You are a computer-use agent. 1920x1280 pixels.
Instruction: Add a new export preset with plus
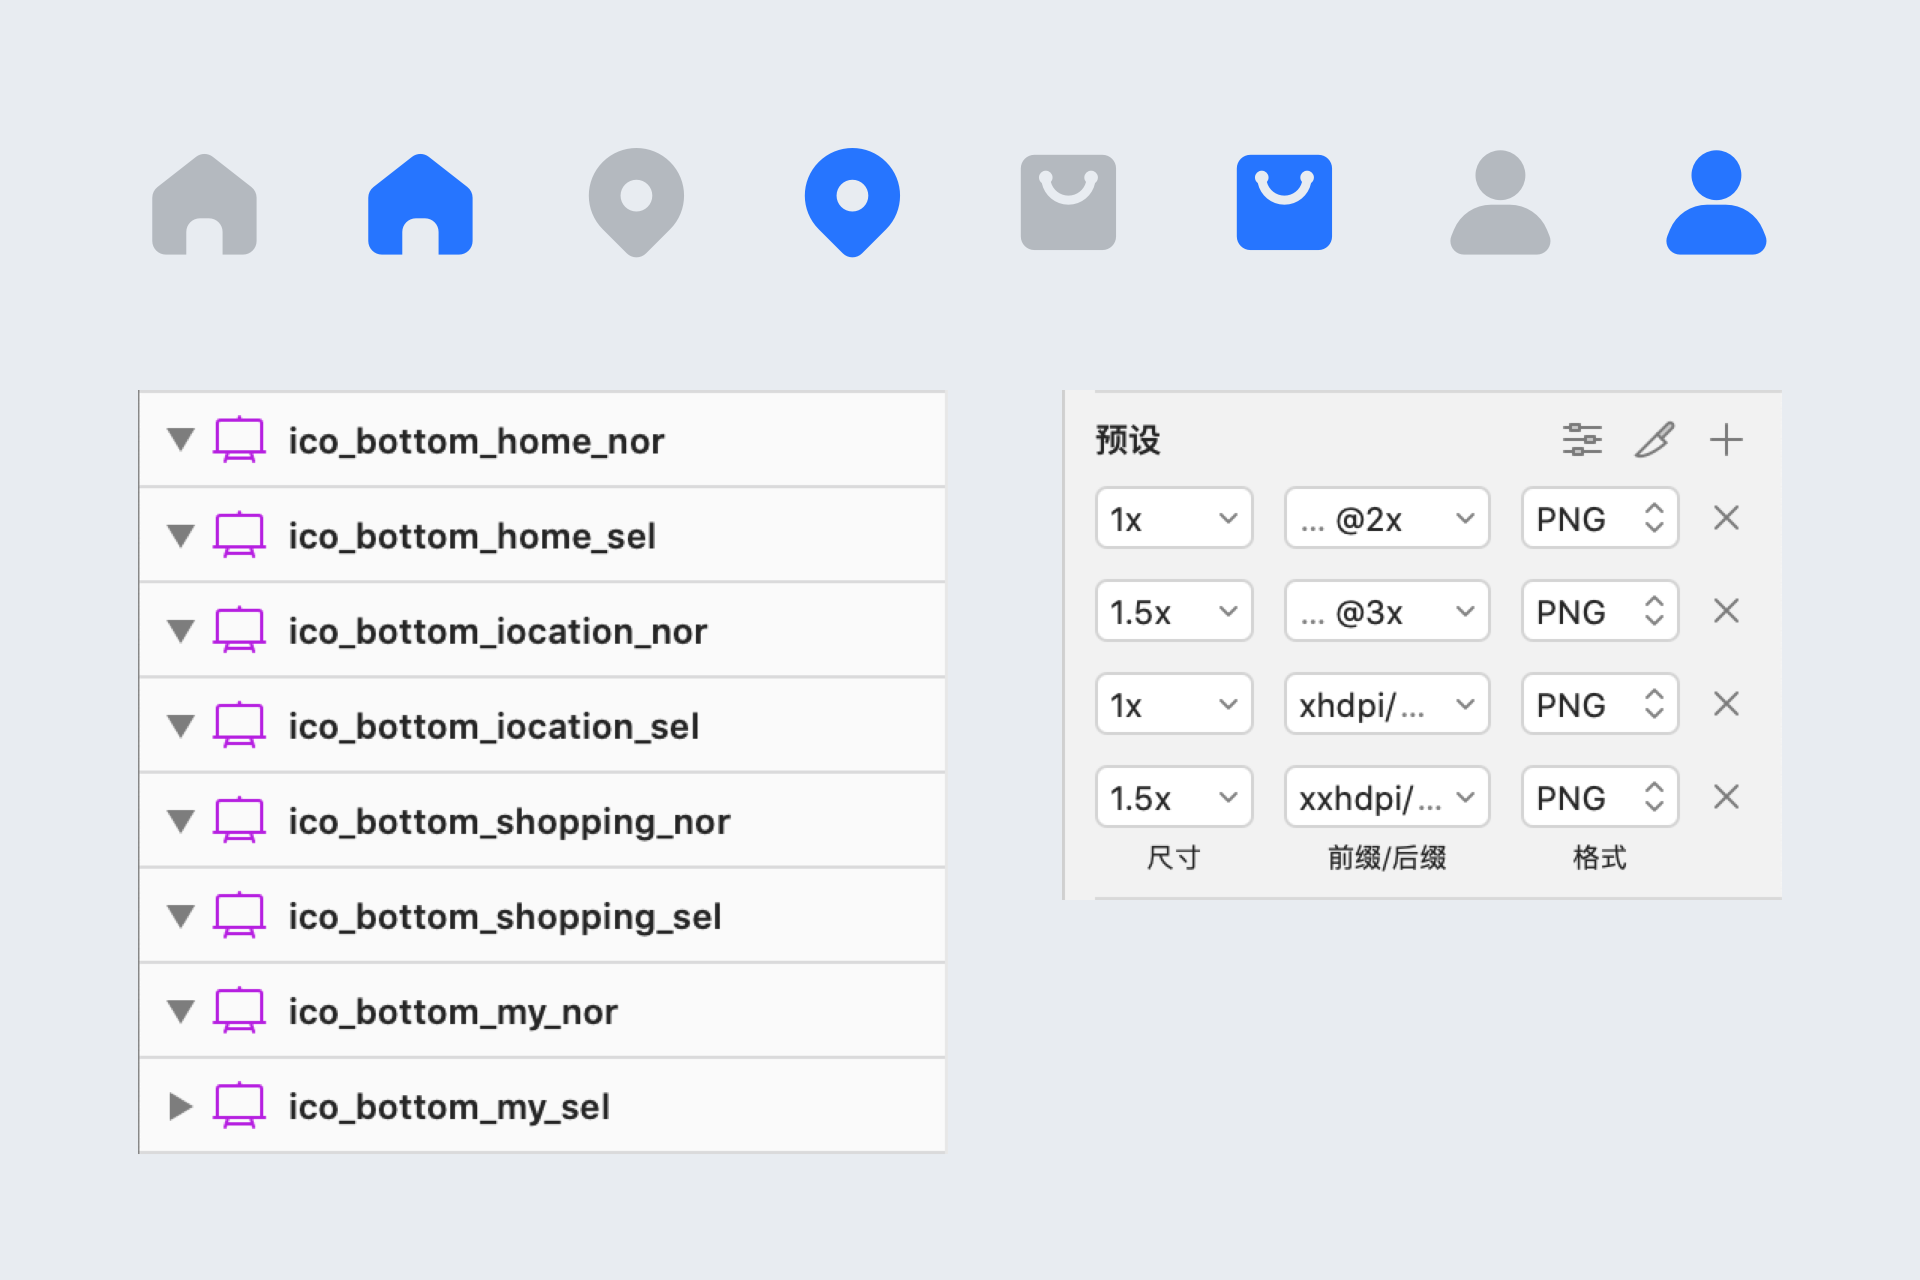coord(1726,440)
